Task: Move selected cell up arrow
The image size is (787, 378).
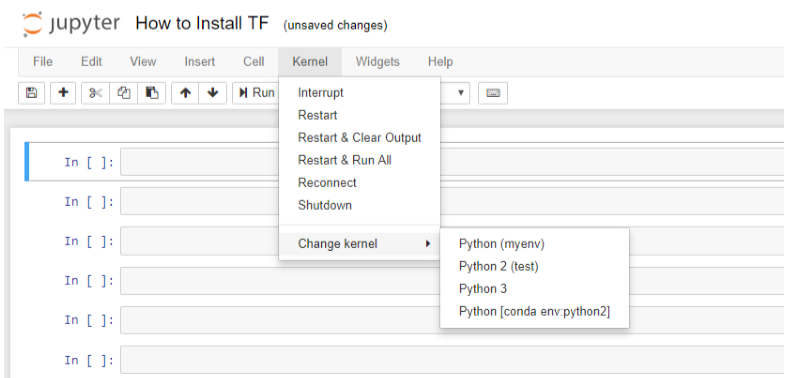Action: coord(185,93)
